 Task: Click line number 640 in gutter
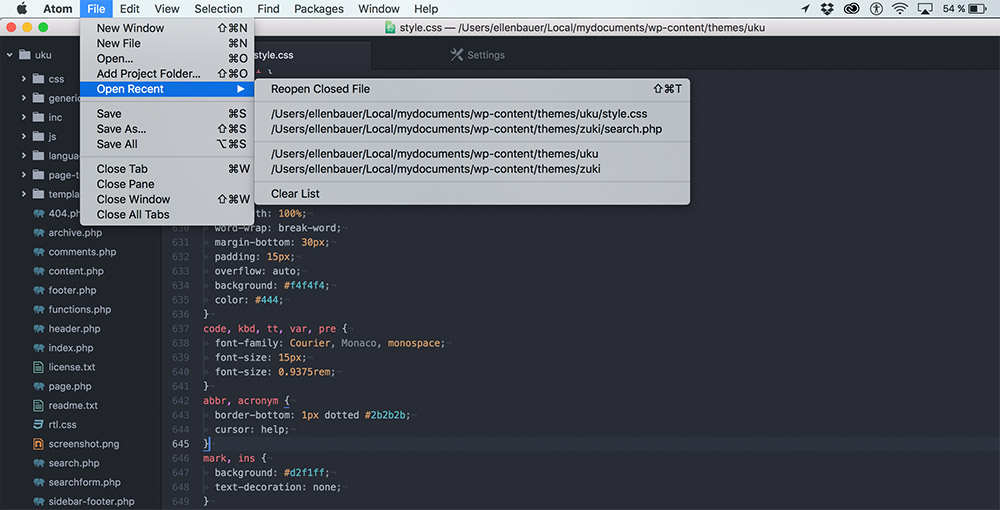click(x=180, y=372)
